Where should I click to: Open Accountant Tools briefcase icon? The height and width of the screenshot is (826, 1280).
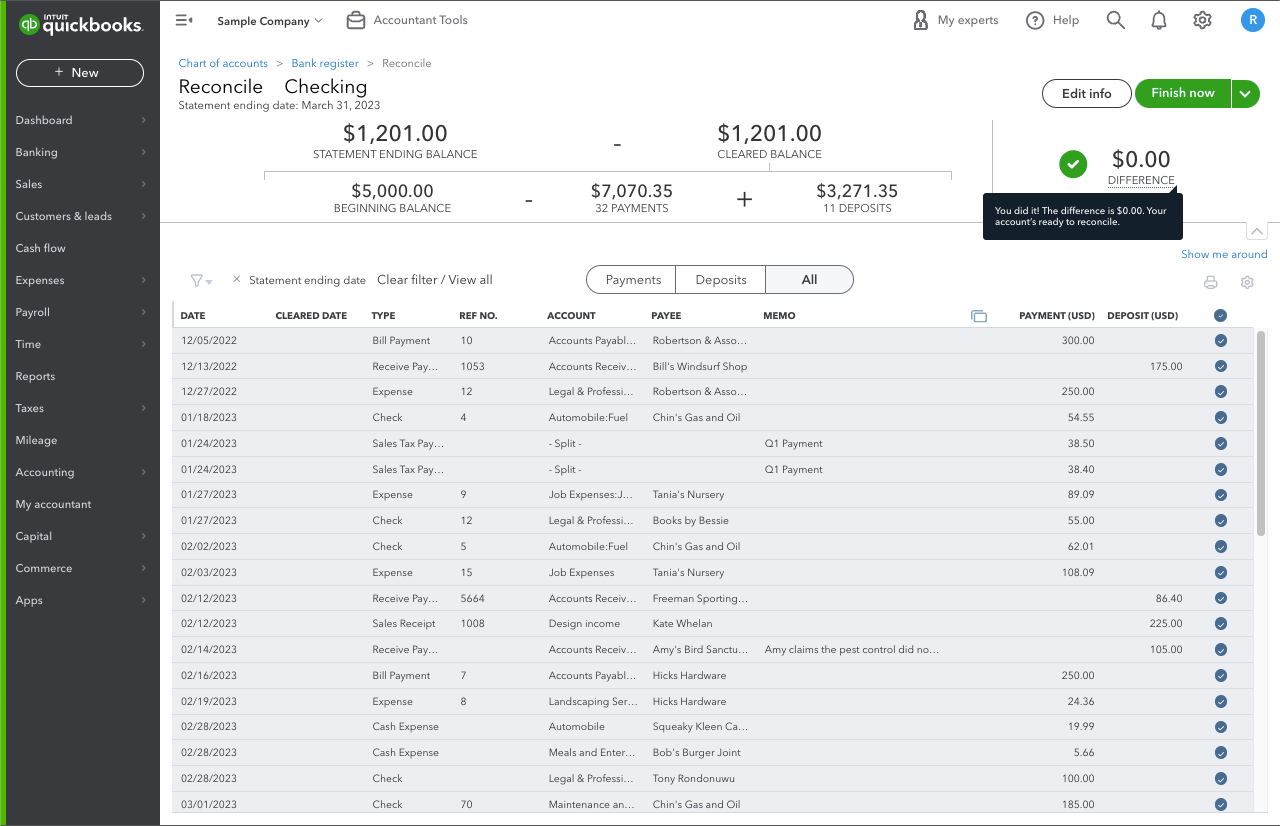point(355,20)
